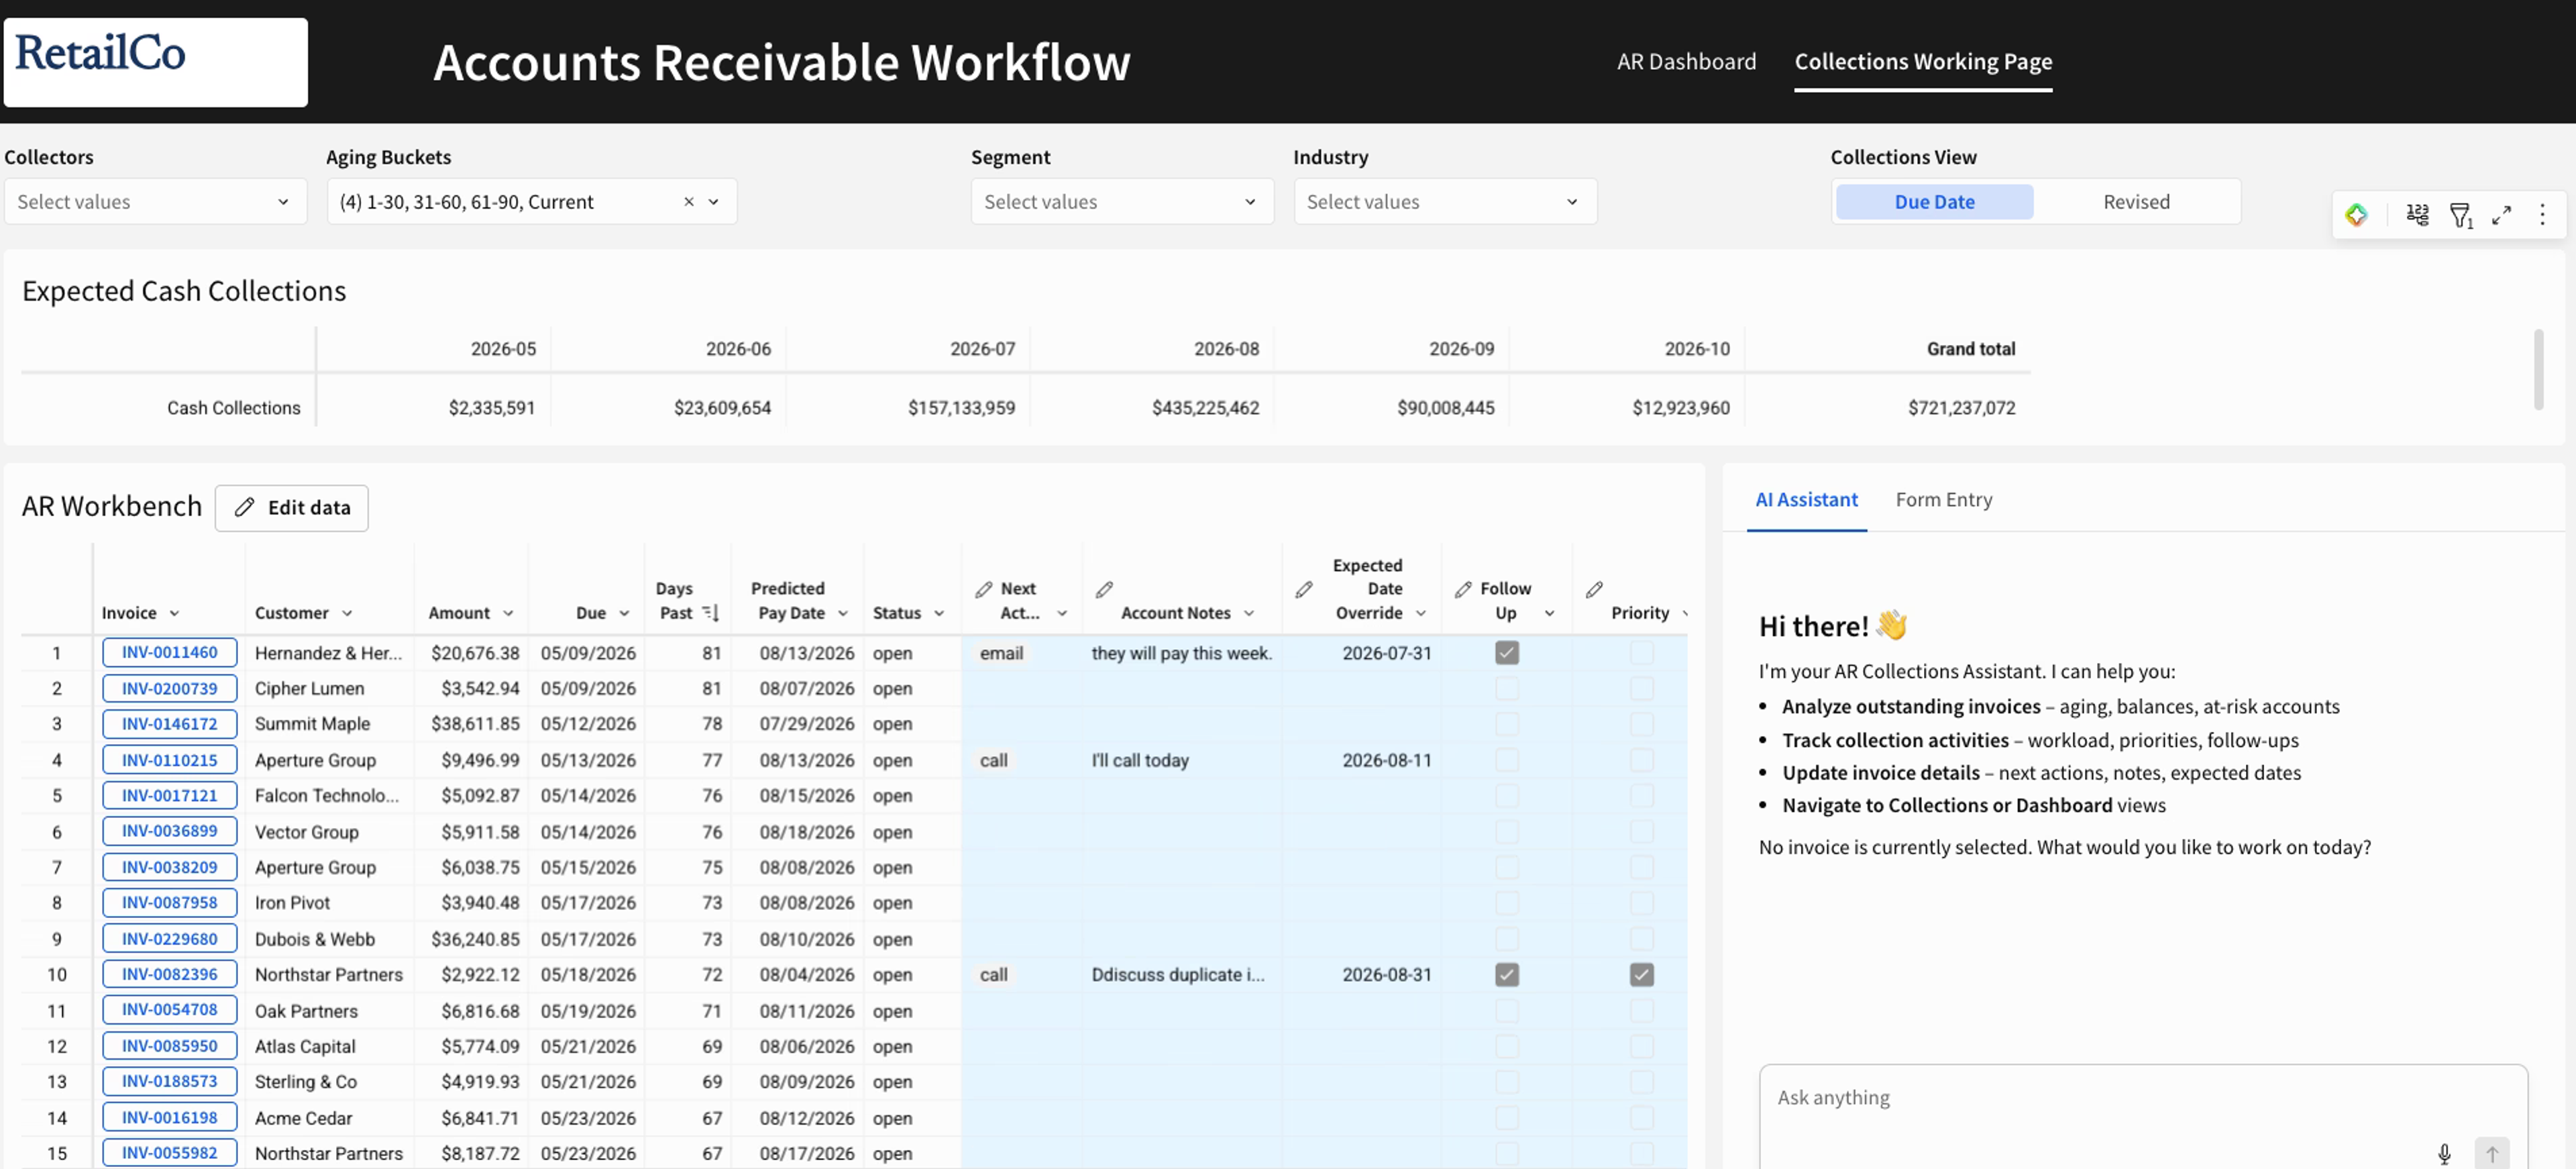Open invoice link INV-0082396
The image size is (2576, 1169).
169,974
